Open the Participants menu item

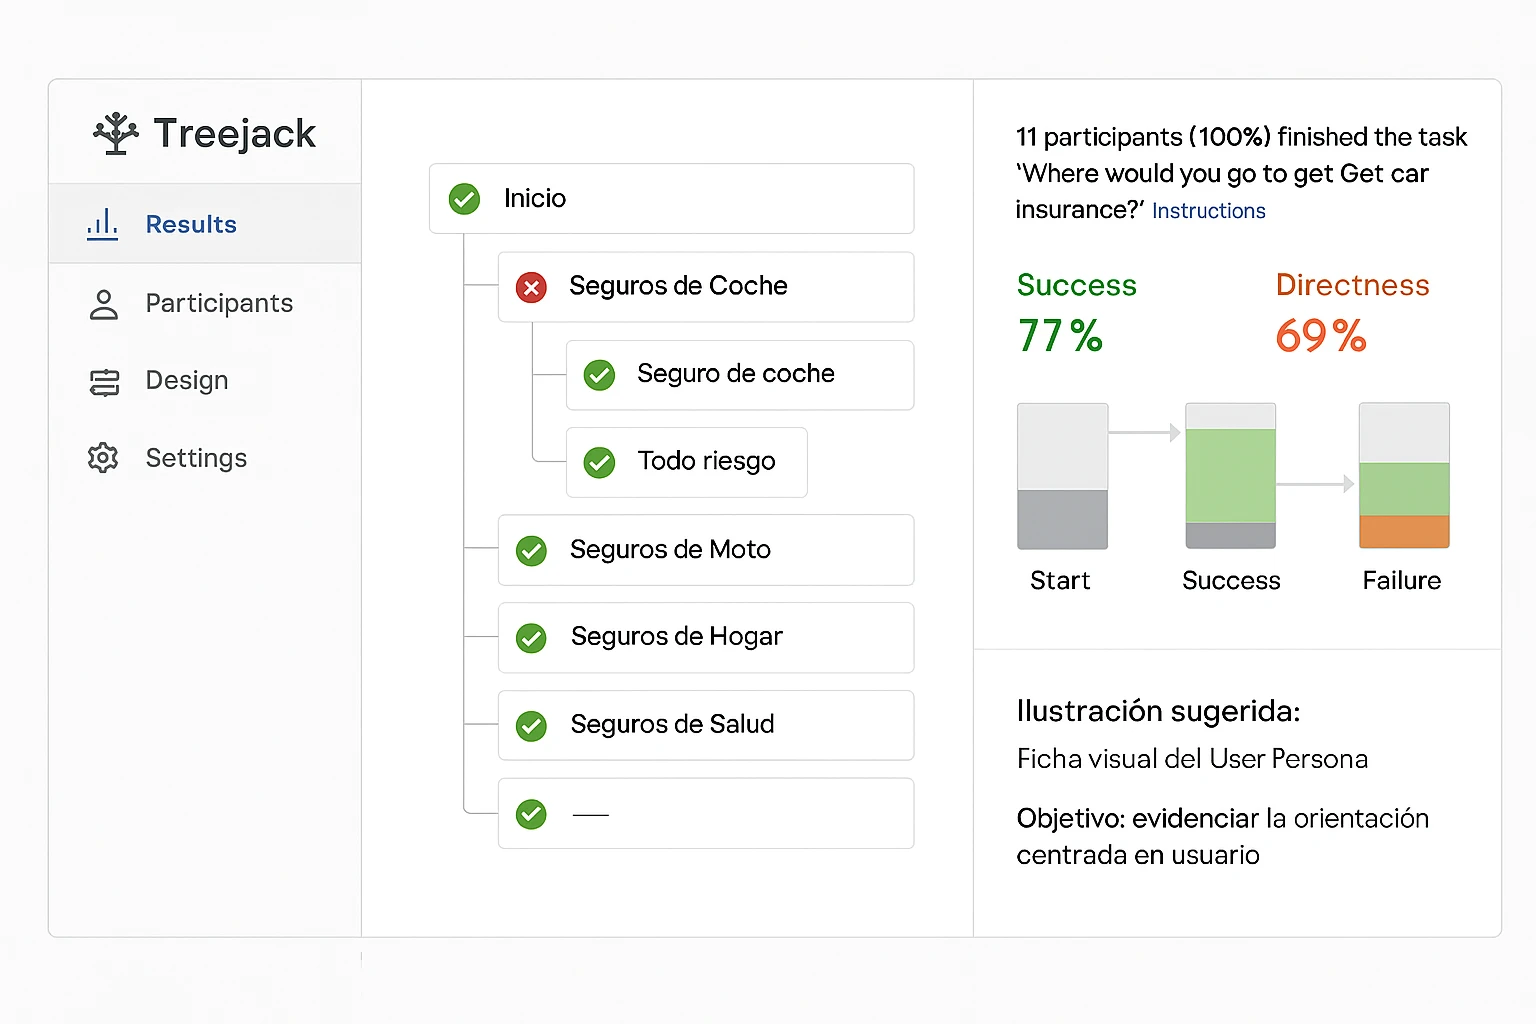click(219, 304)
